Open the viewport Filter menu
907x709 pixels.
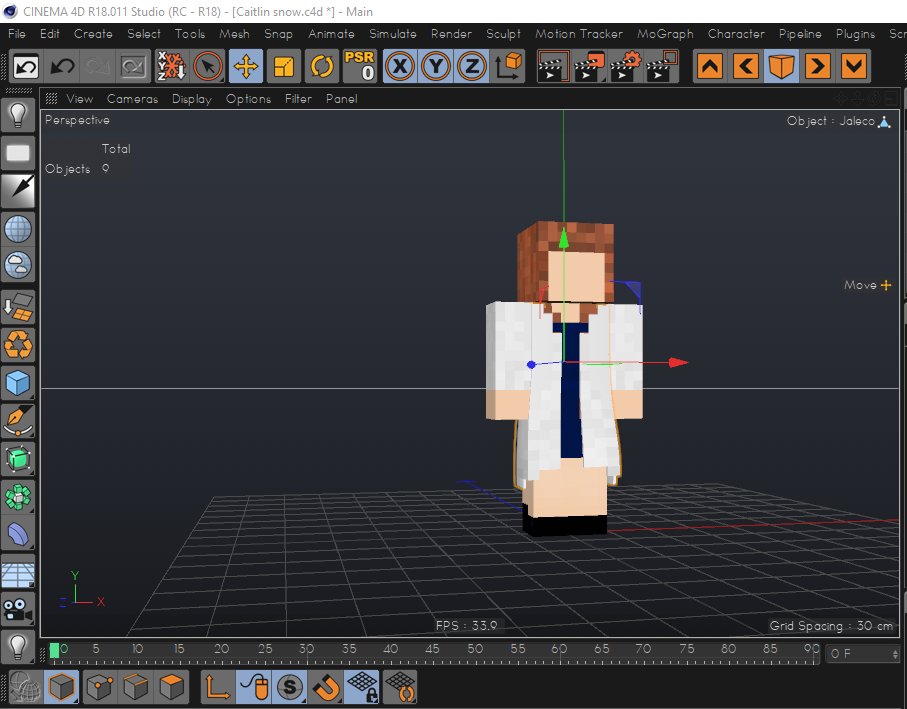[x=298, y=99]
